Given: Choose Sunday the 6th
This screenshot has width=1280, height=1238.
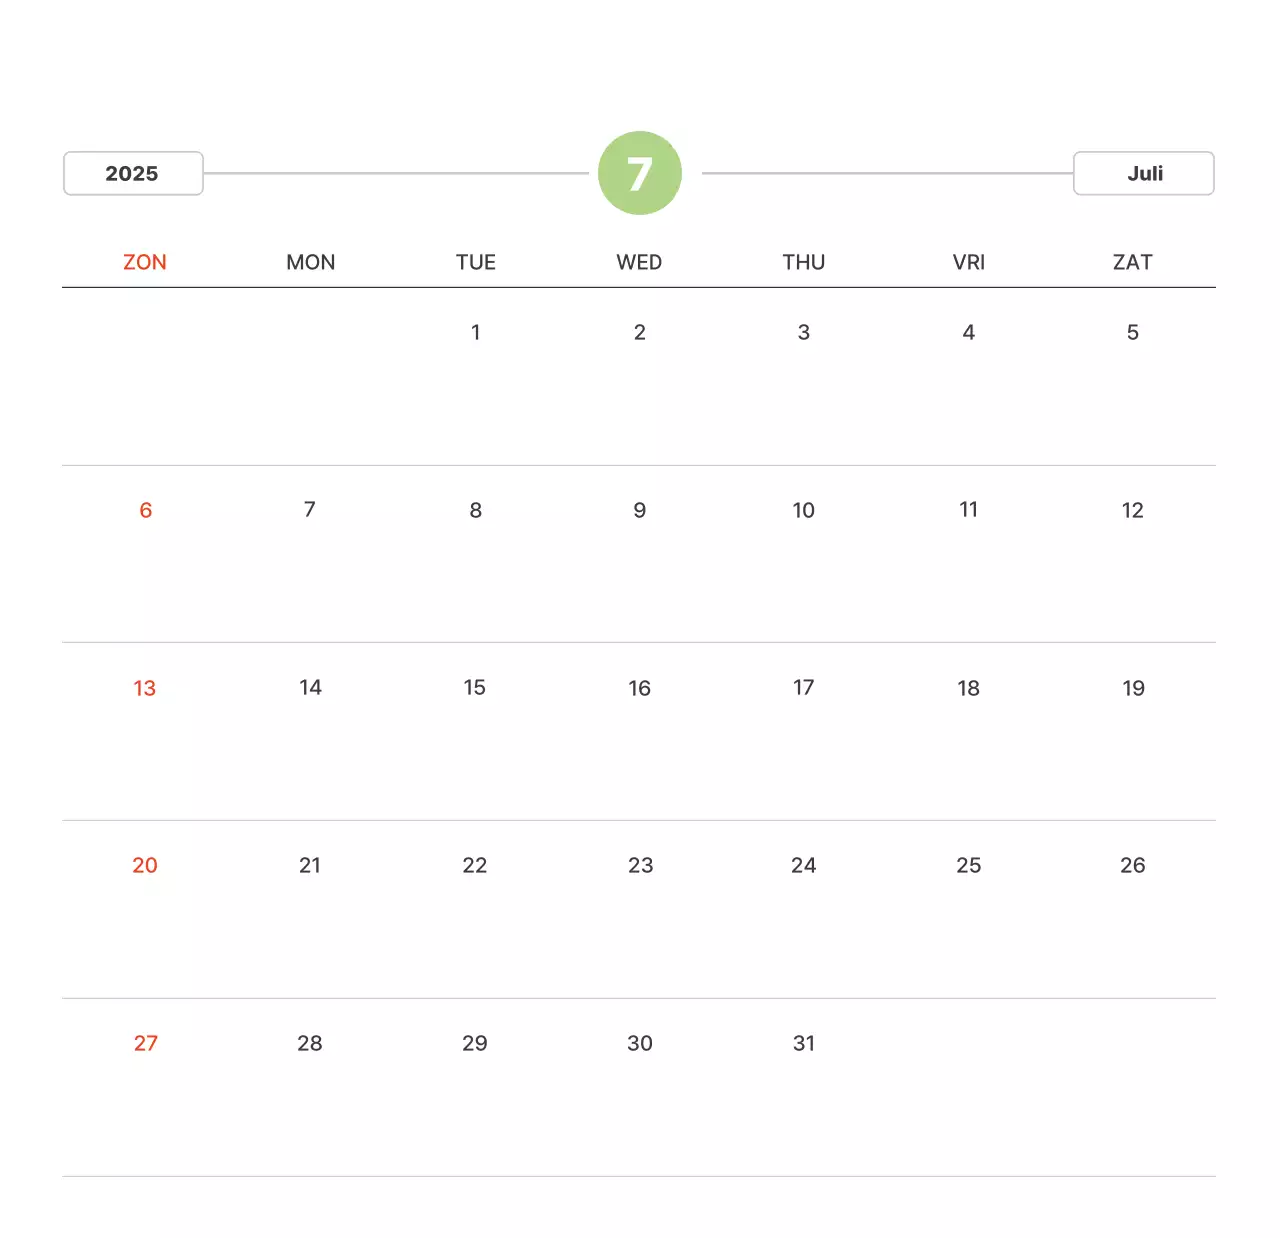Looking at the screenshot, I should point(146,510).
